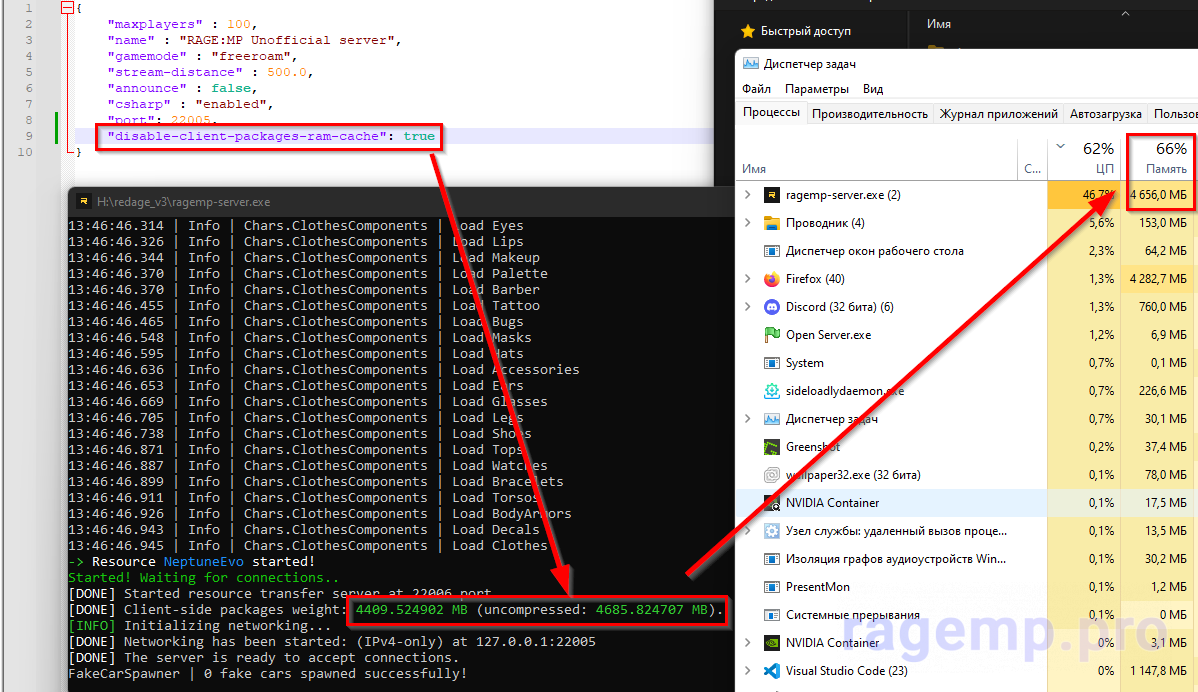Click the sort arrow above the CPU column

[x=1060, y=146]
